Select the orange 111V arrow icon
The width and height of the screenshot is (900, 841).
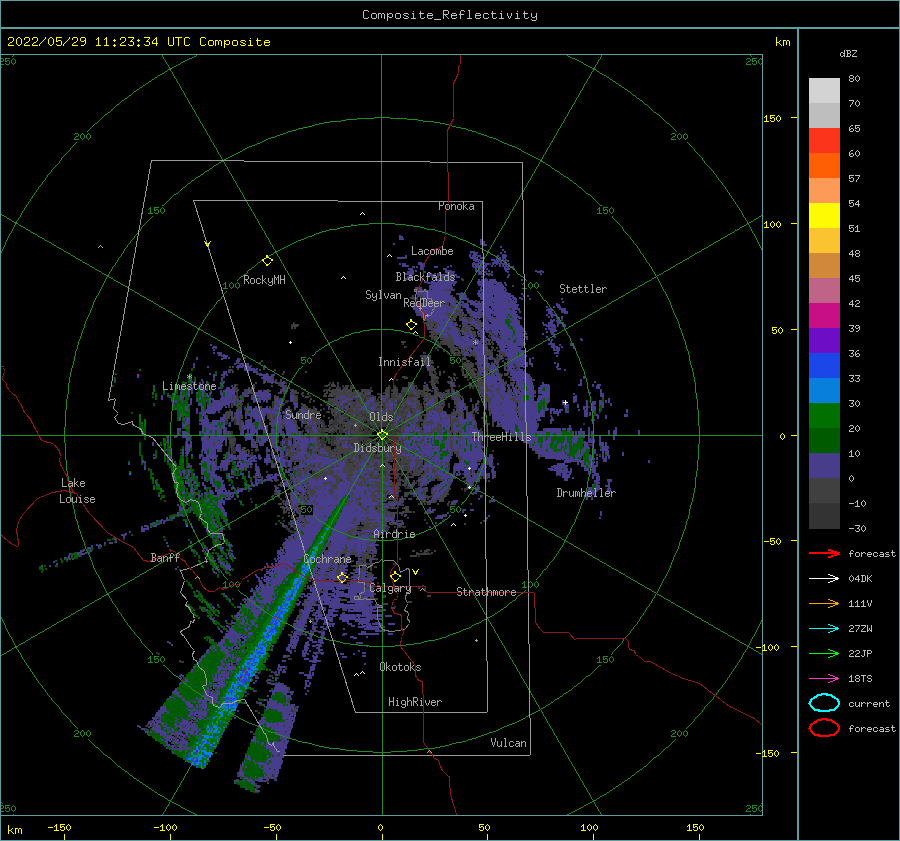click(x=824, y=603)
